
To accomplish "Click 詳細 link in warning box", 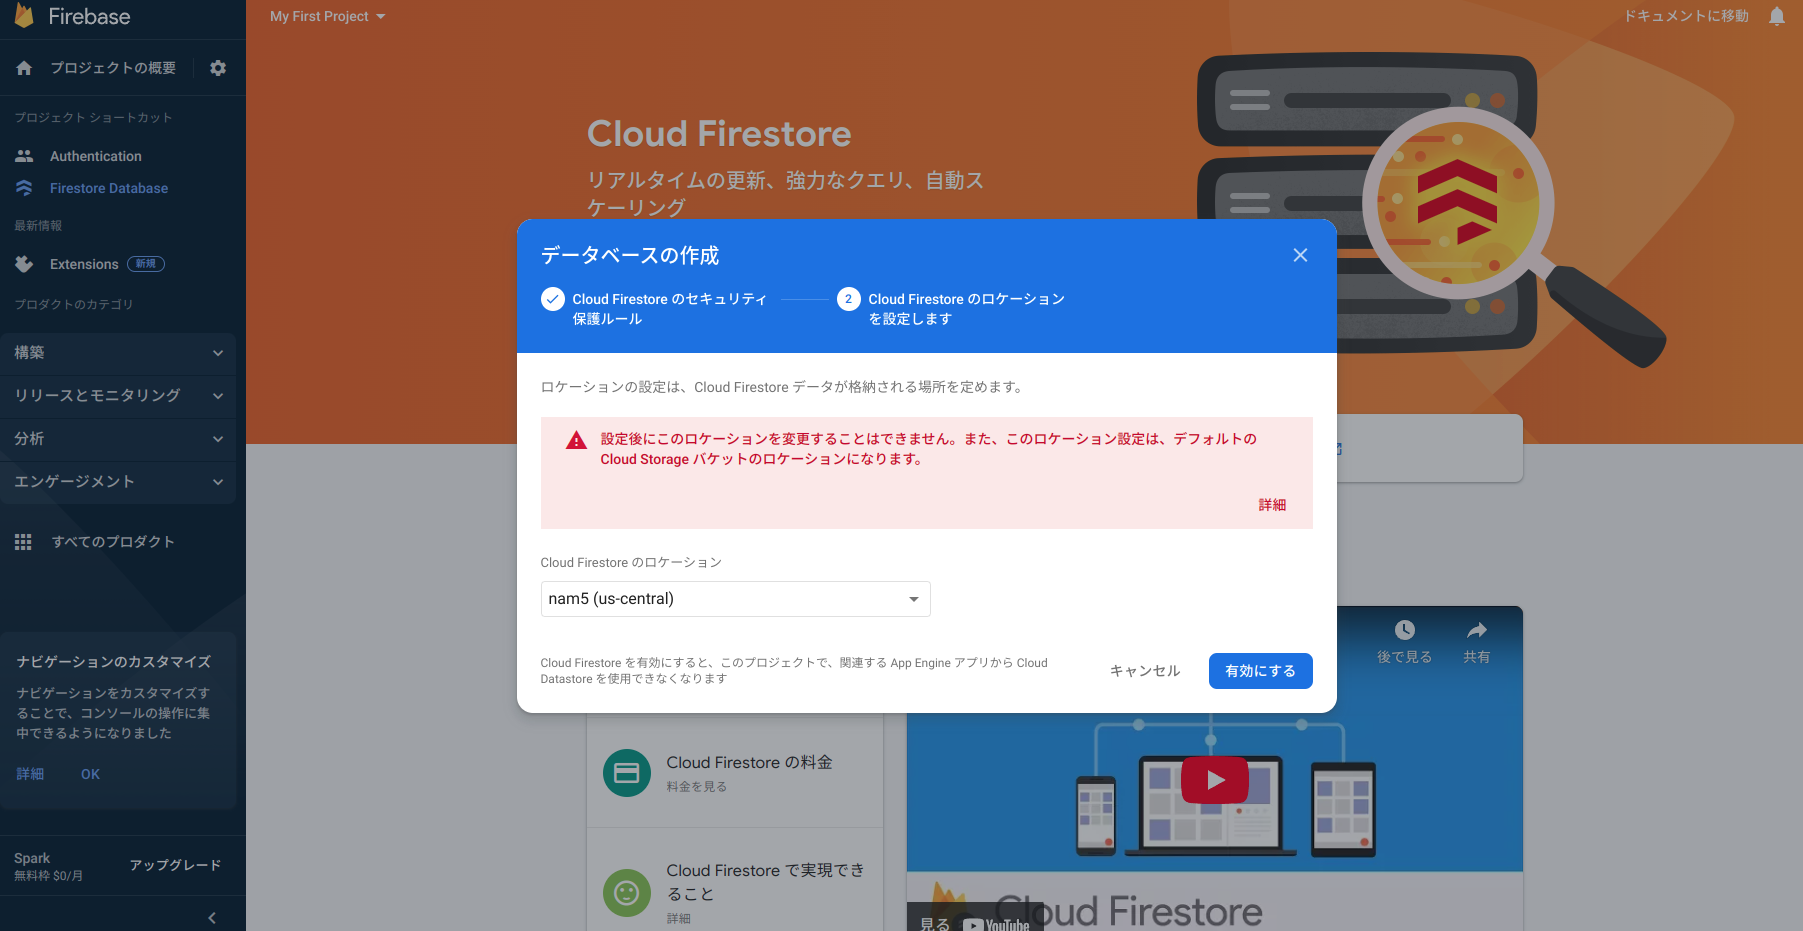I will pos(1272,505).
